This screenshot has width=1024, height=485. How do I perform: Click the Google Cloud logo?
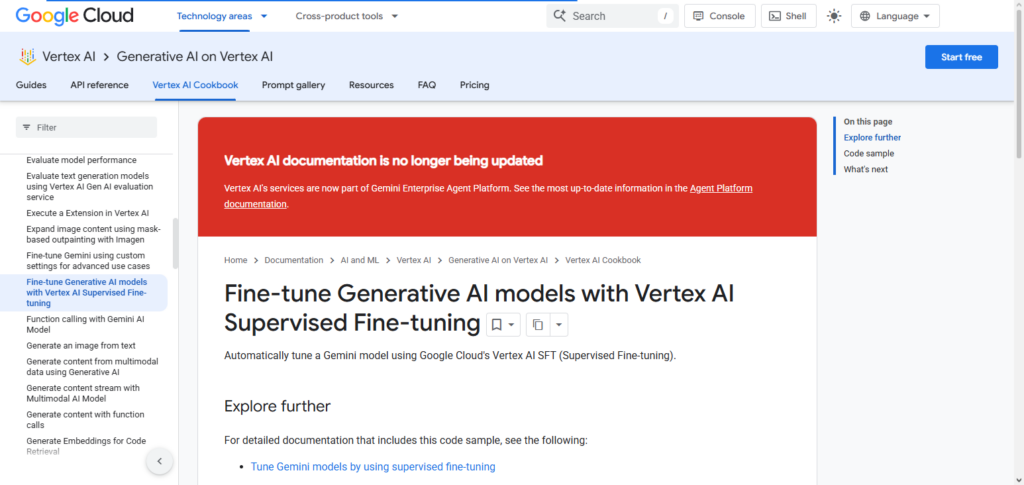(74, 16)
